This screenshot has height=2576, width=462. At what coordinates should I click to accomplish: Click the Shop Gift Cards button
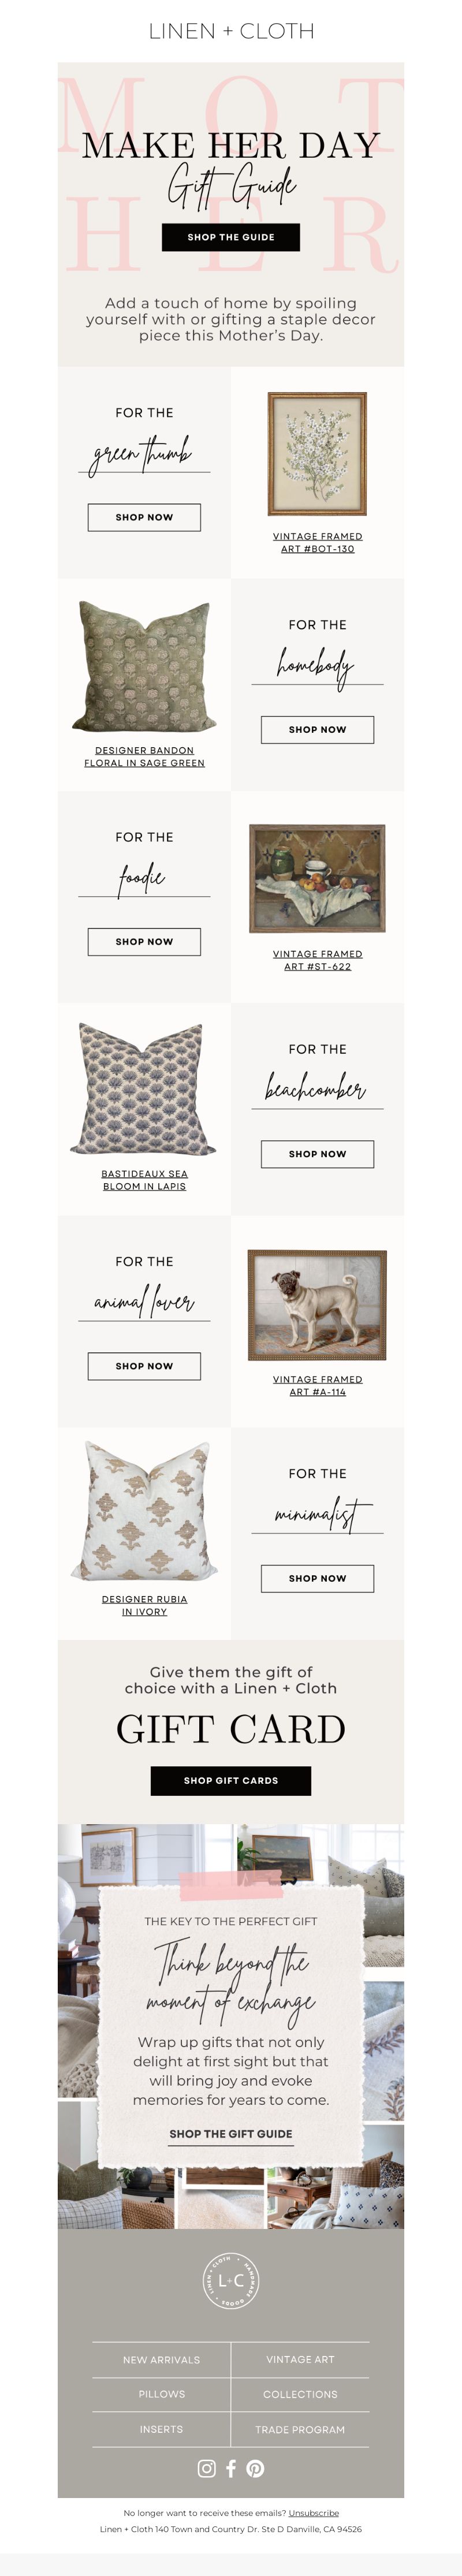[x=231, y=1780]
